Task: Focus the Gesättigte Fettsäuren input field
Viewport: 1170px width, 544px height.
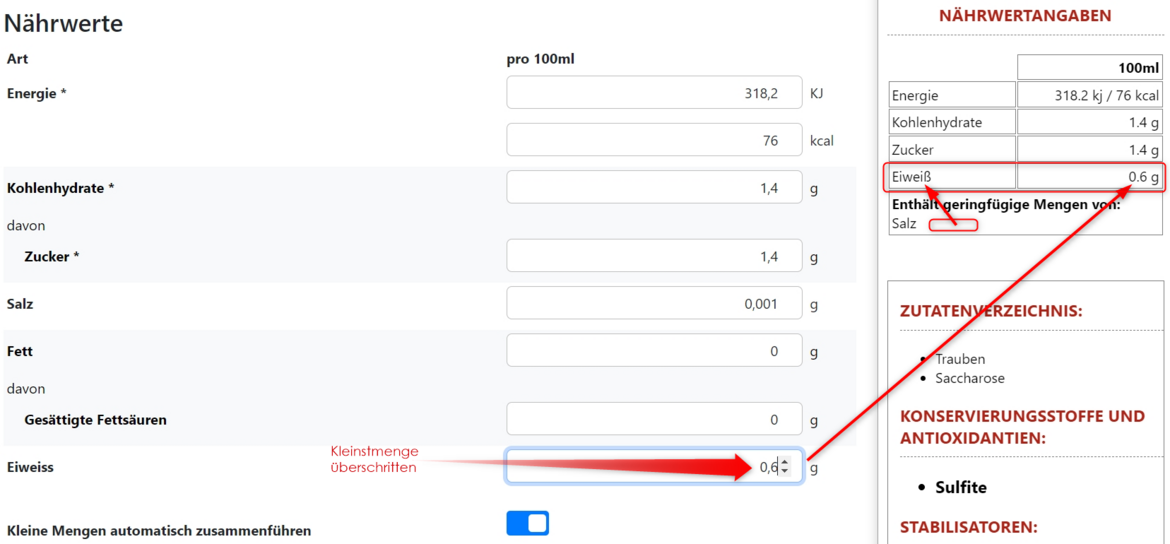Action: click(x=654, y=419)
